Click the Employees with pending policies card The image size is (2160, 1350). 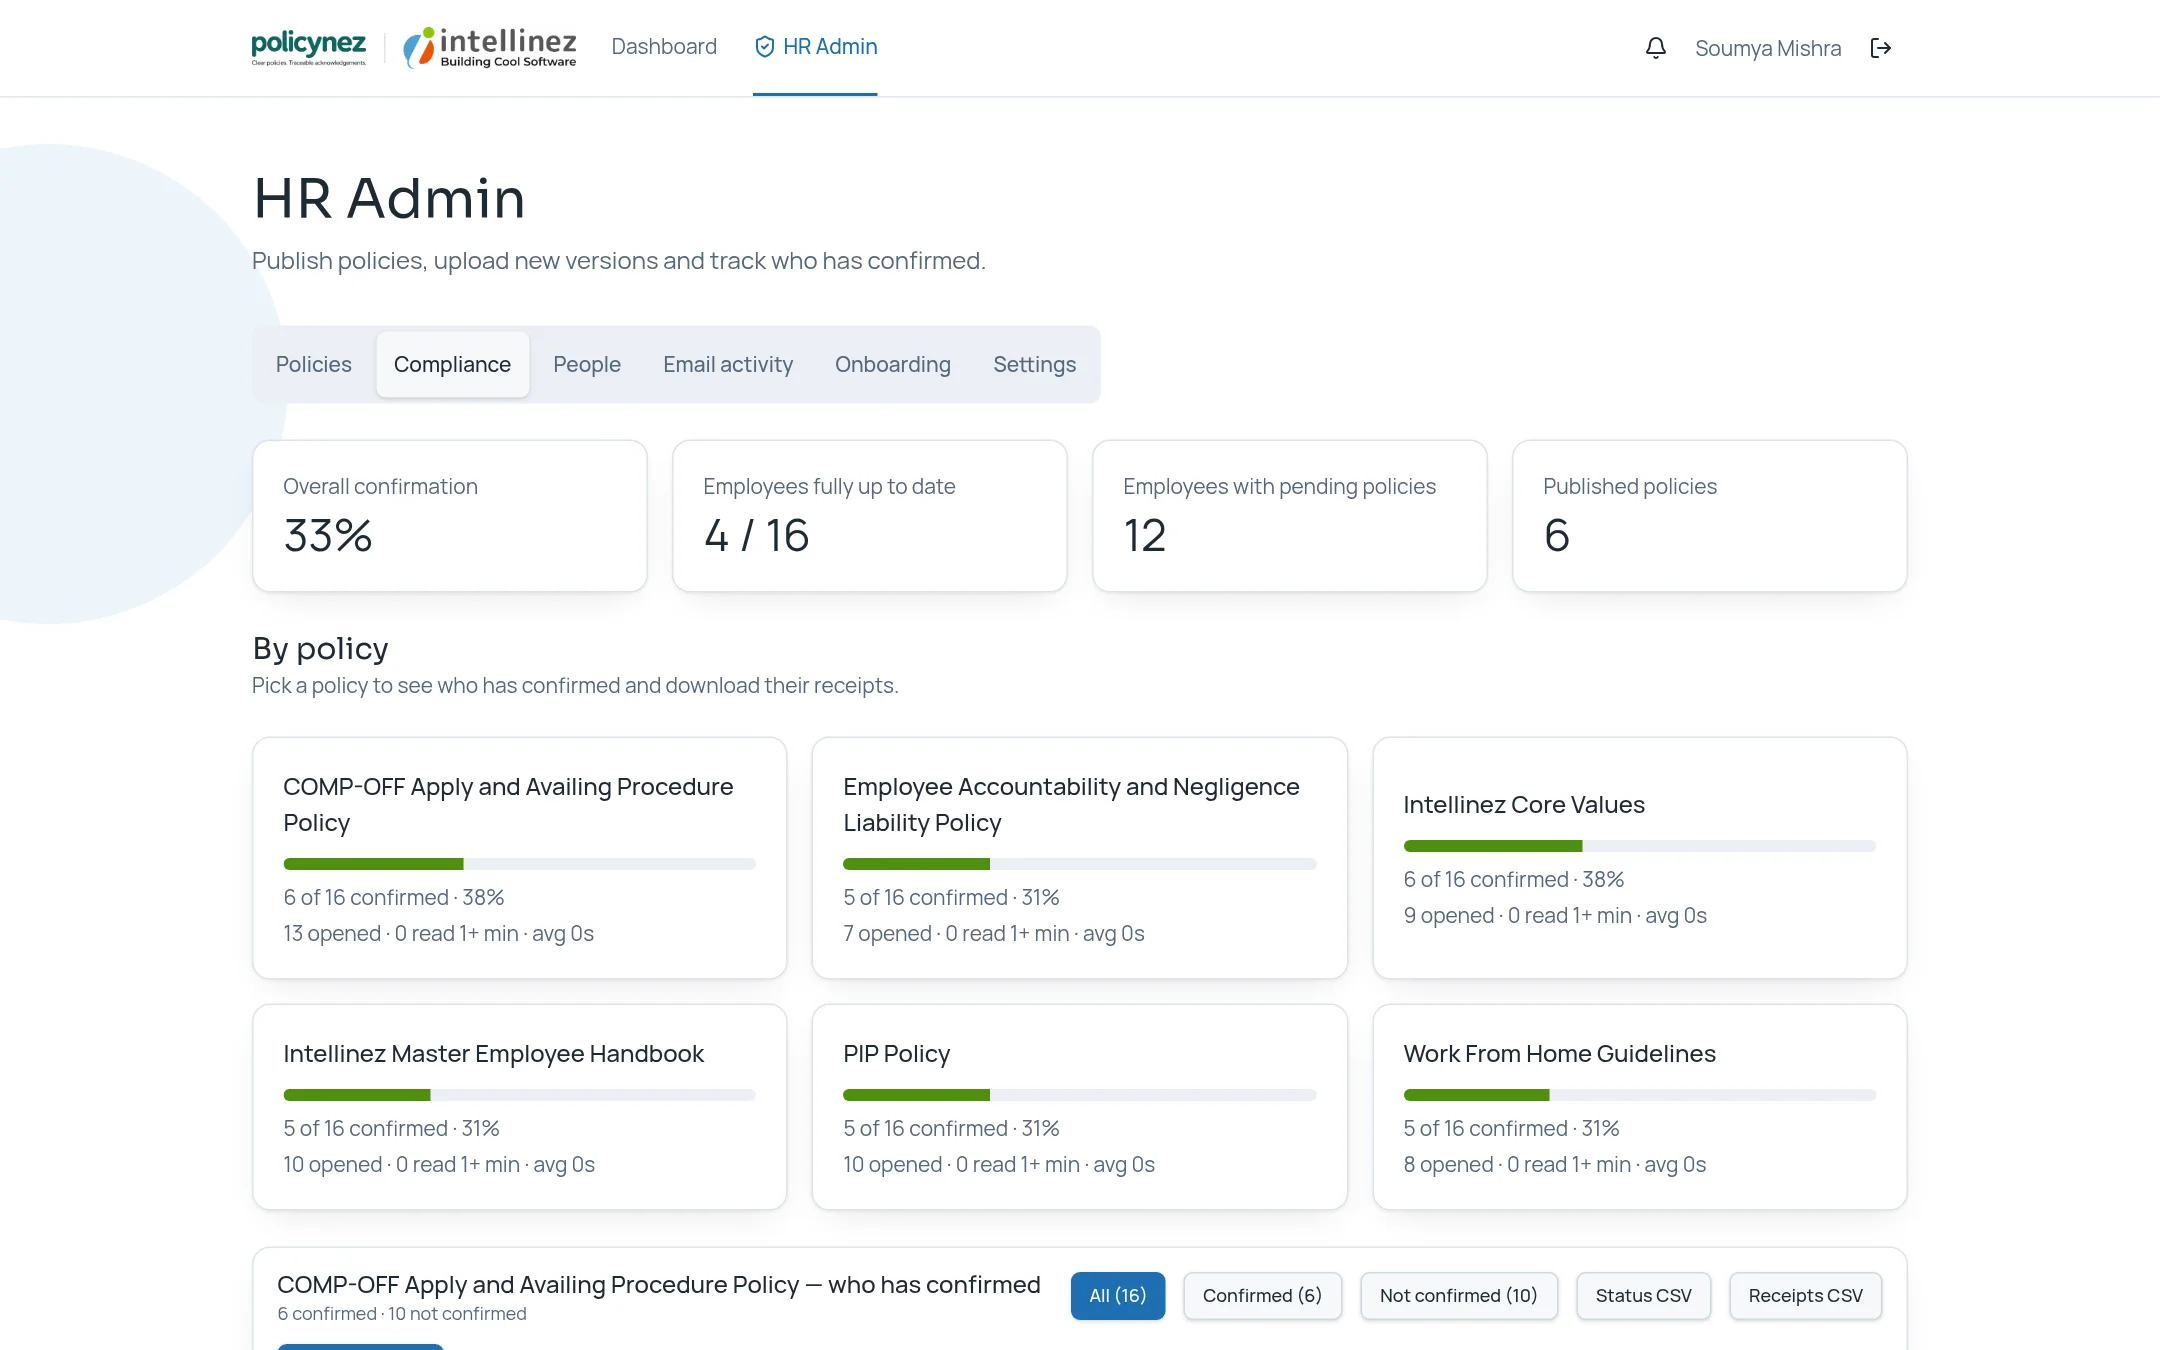1290,516
